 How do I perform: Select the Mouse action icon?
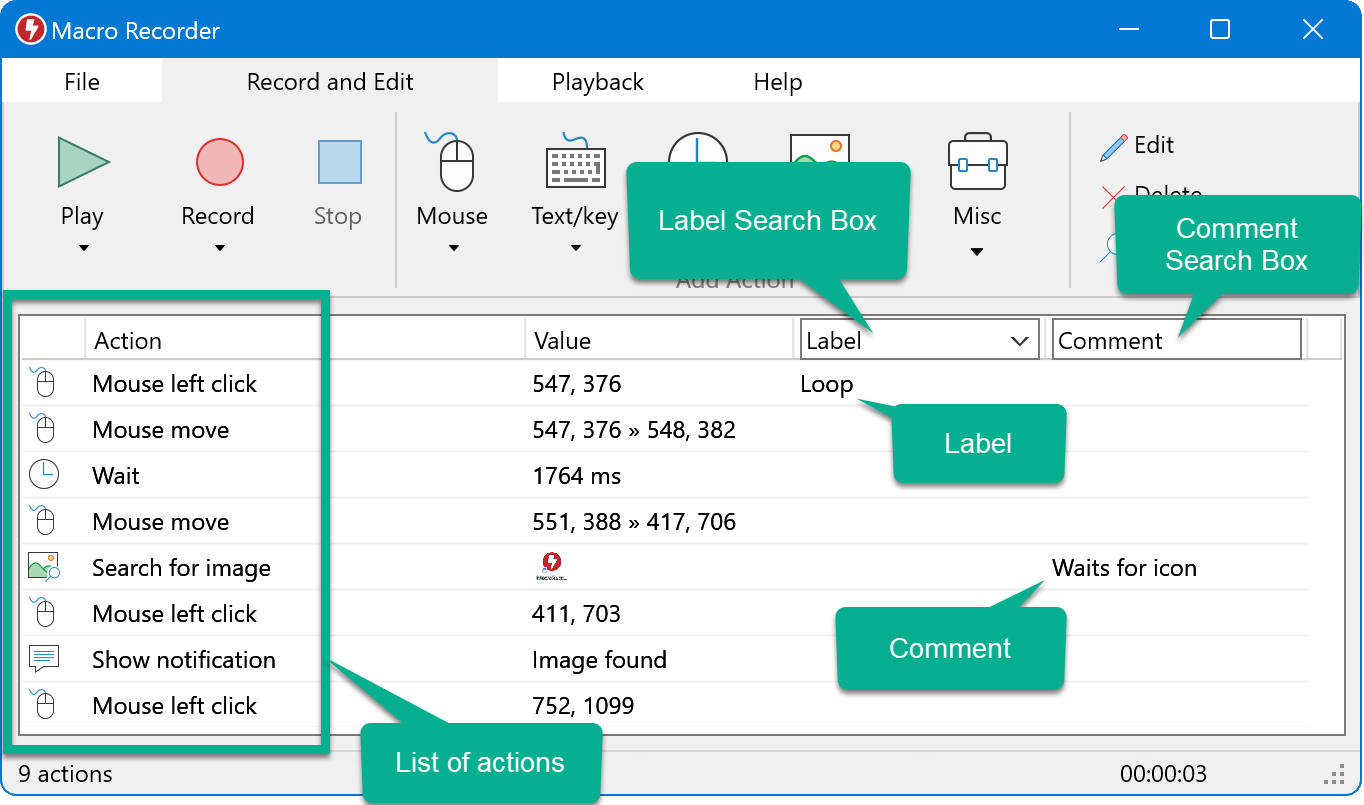[x=454, y=162]
